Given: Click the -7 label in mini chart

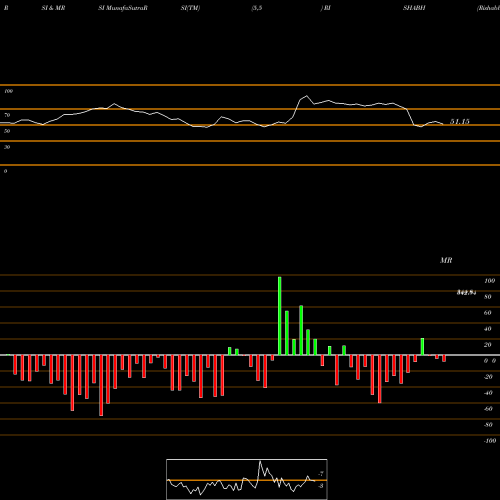Looking at the screenshot, I should pos(321,473).
